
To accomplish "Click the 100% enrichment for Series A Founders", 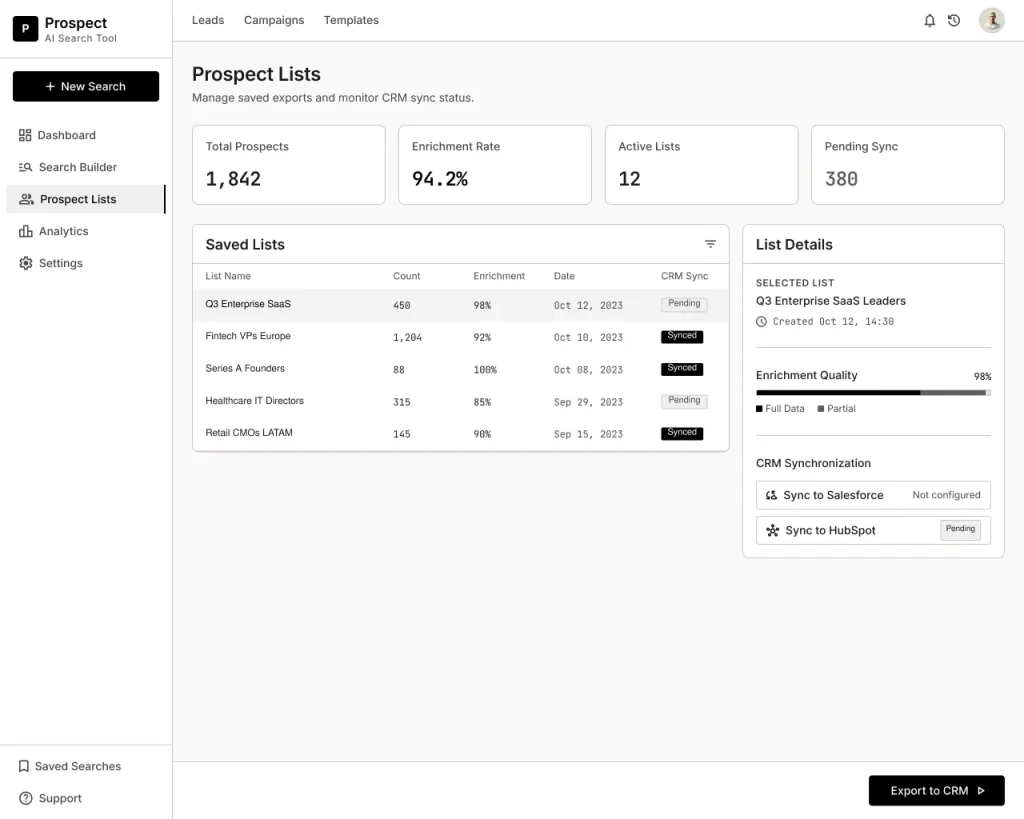I will 485,370.
